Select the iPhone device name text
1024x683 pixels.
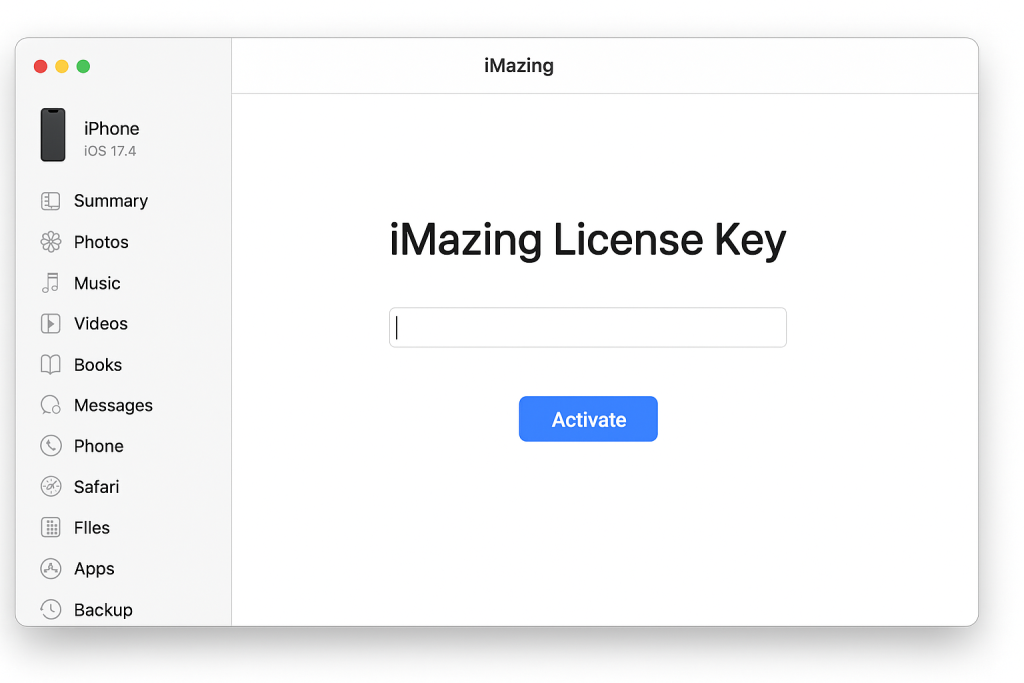coord(111,128)
